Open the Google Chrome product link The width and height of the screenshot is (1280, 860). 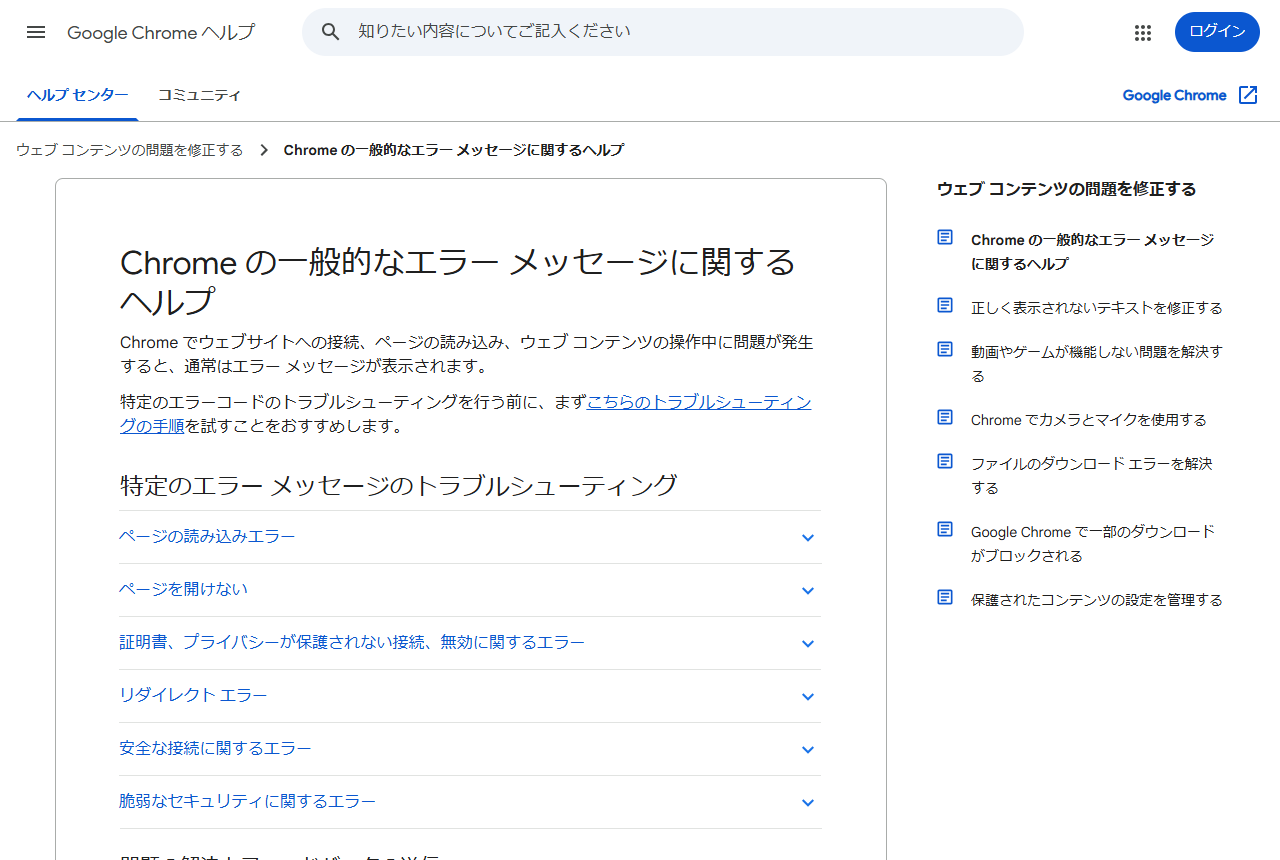pos(1174,95)
